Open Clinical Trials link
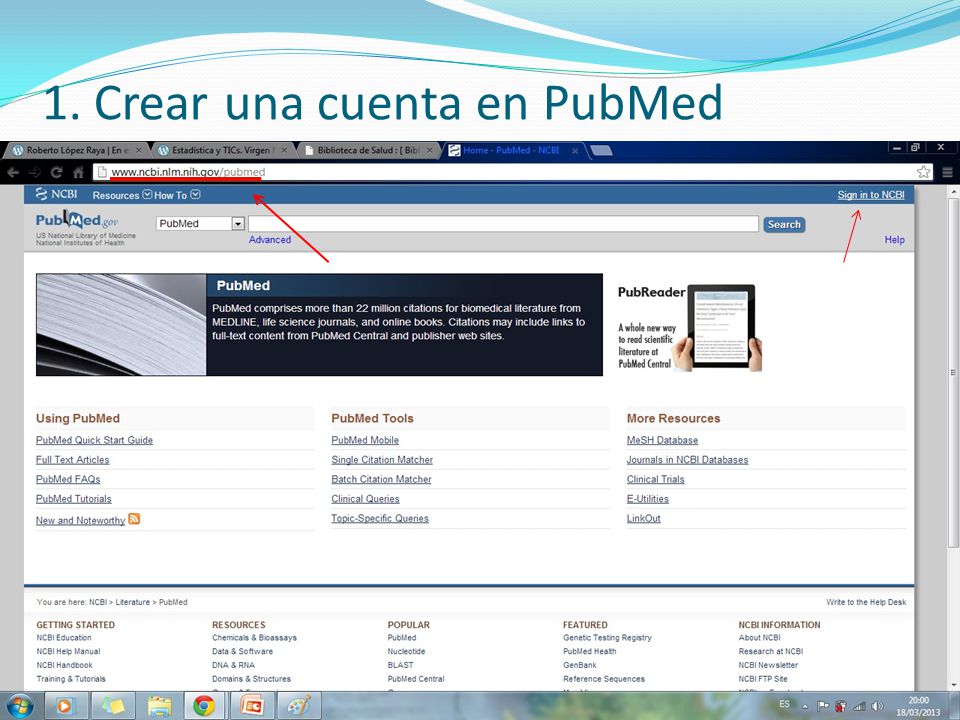The height and width of the screenshot is (720, 960). point(656,479)
